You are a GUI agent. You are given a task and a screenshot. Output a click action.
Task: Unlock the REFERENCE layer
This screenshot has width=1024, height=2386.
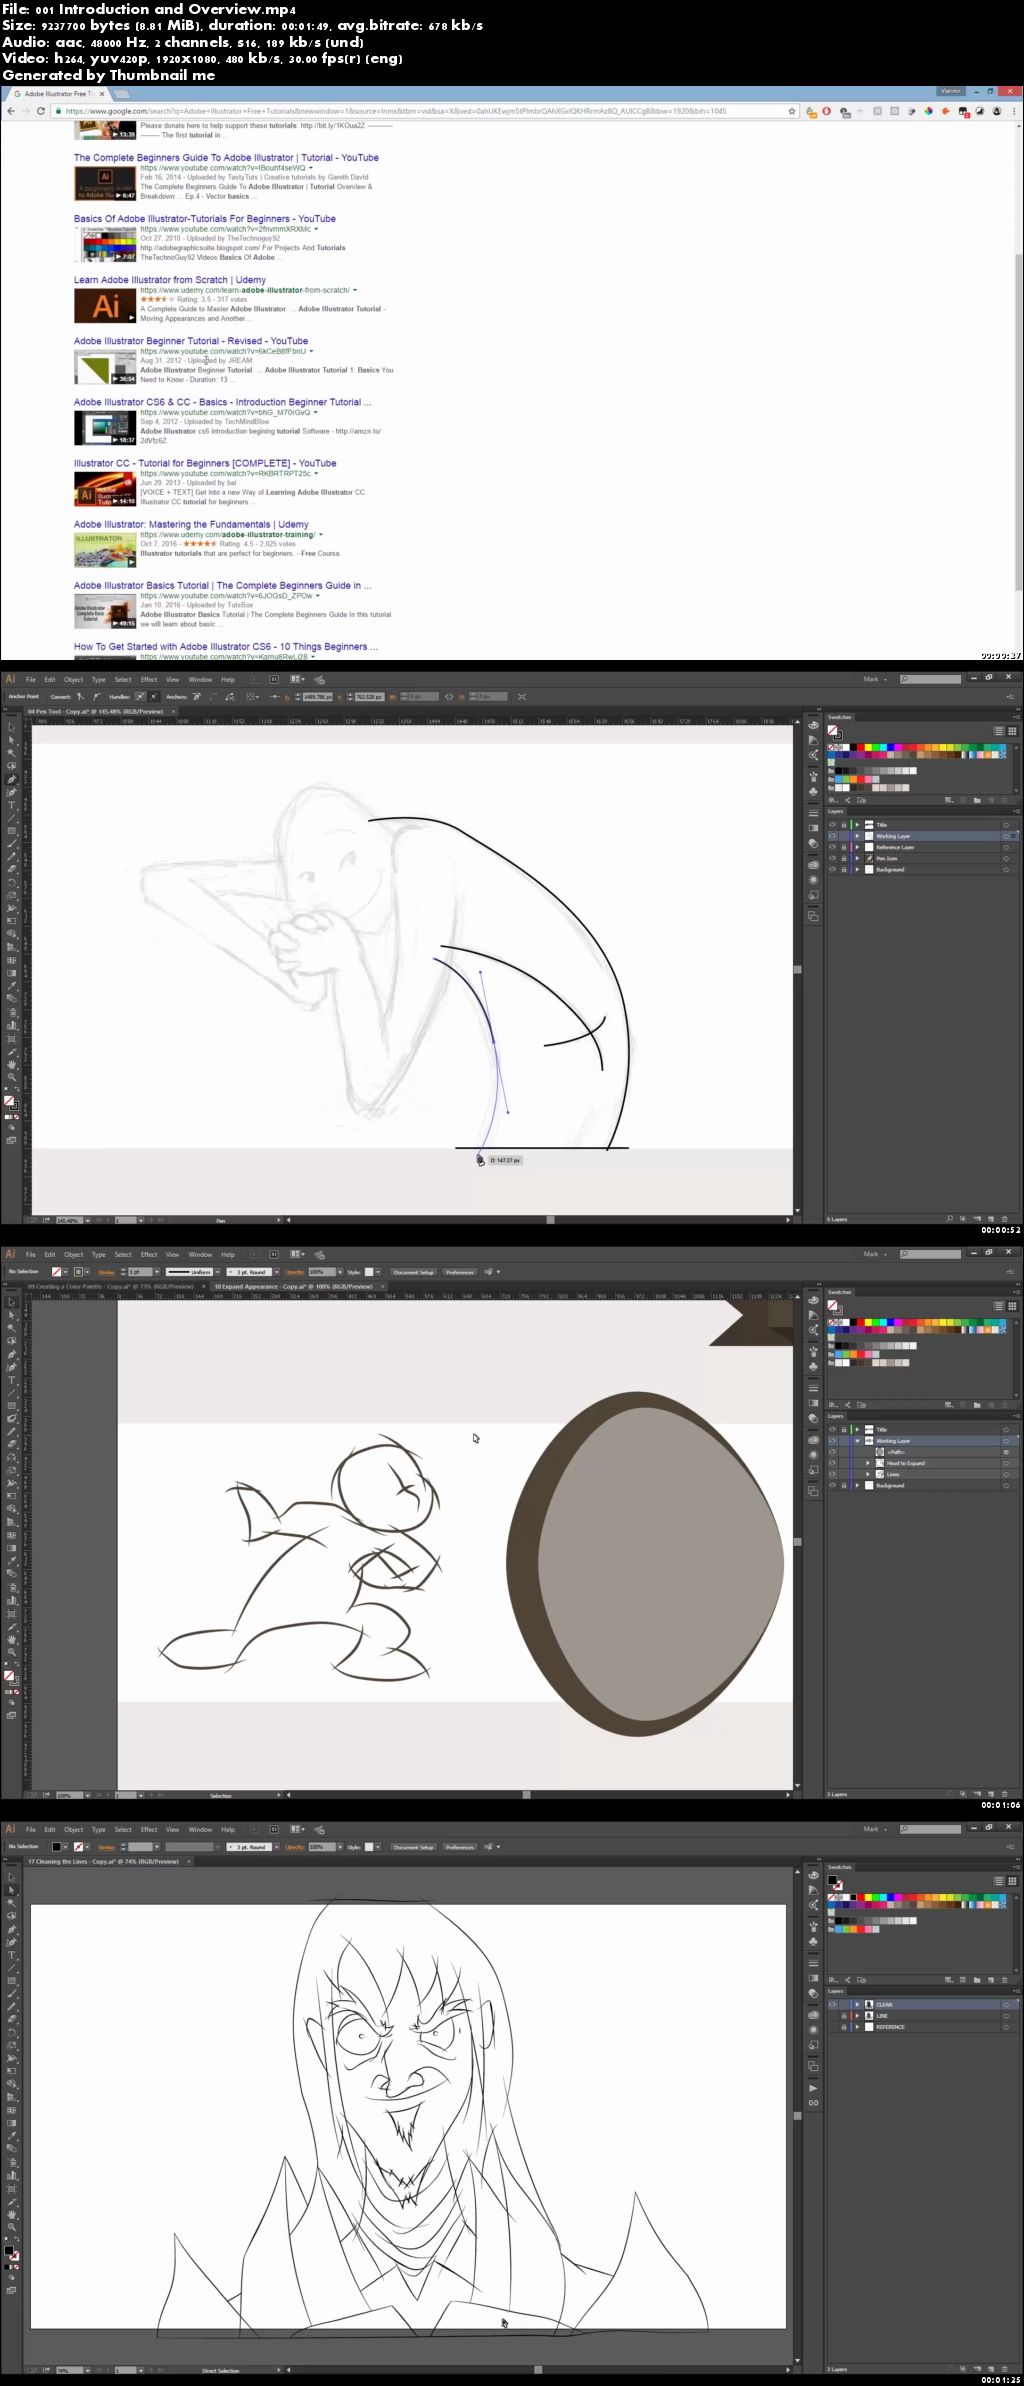(844, 2027)
